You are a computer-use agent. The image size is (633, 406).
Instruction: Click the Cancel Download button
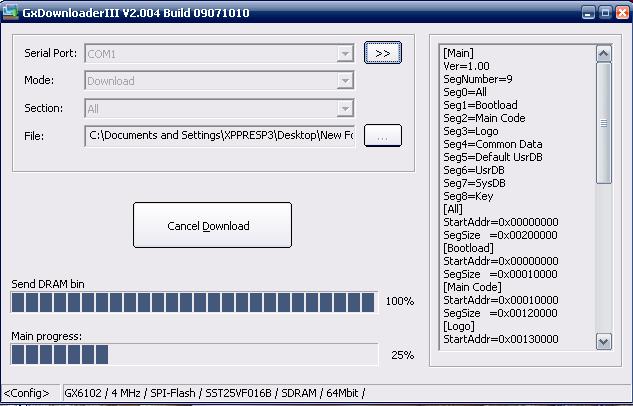coord(212,225)
